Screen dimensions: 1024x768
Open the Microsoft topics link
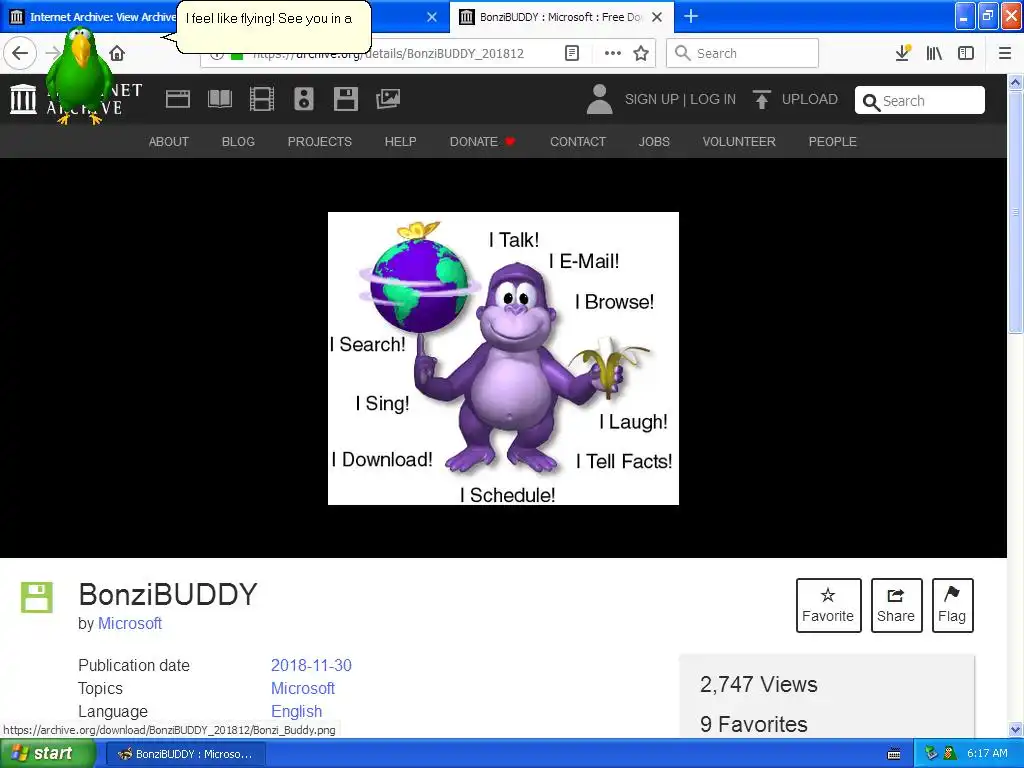click(x=303, y=688)
